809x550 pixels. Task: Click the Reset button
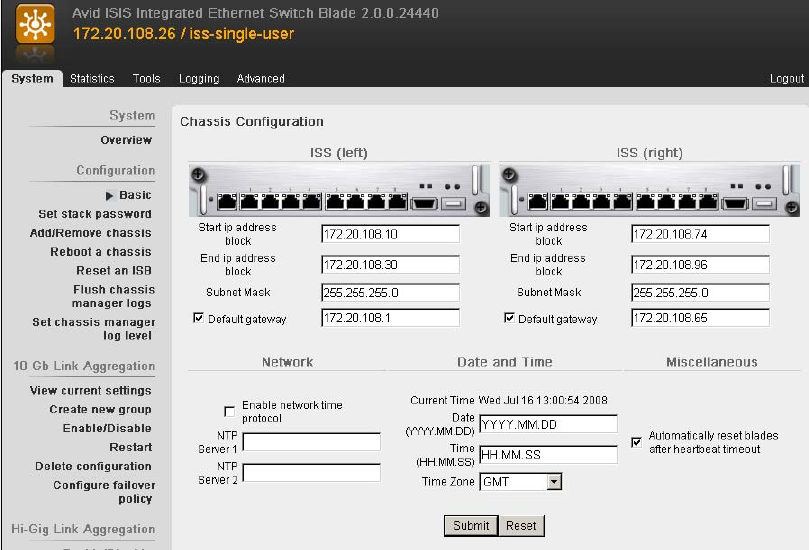(521, 526)
